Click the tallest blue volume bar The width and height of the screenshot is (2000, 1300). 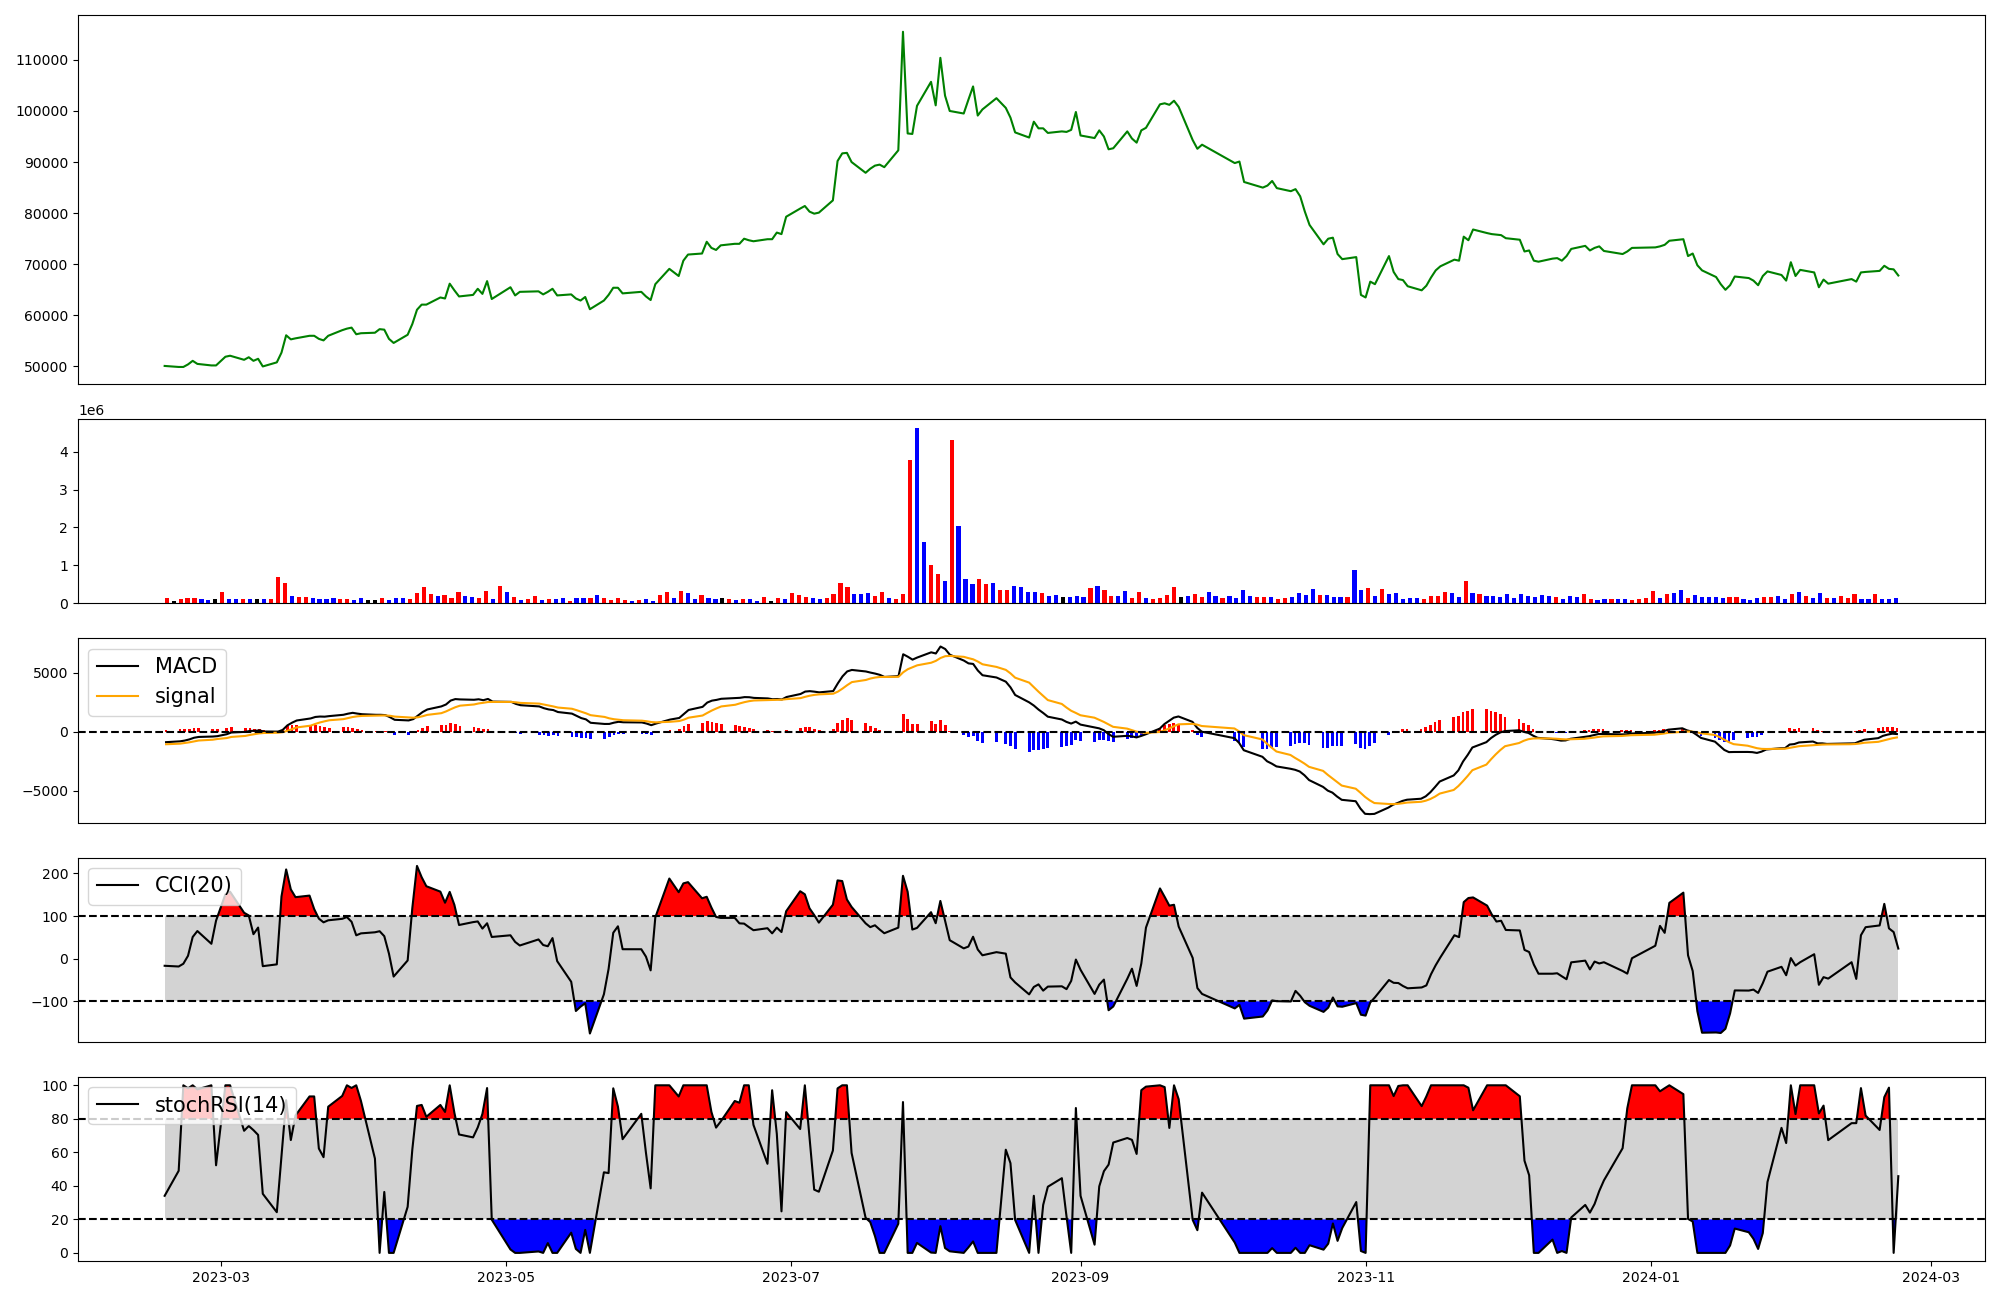(x=917, y=515)
